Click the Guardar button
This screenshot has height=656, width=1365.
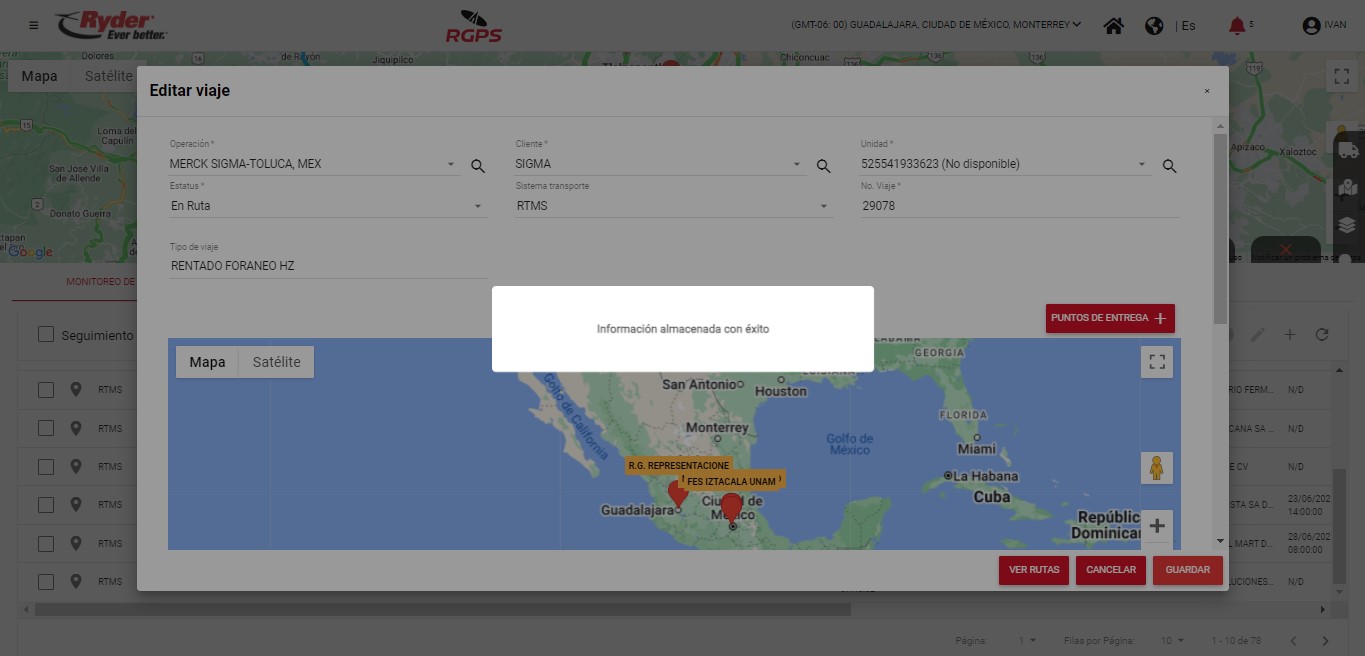coord(1187,570)
